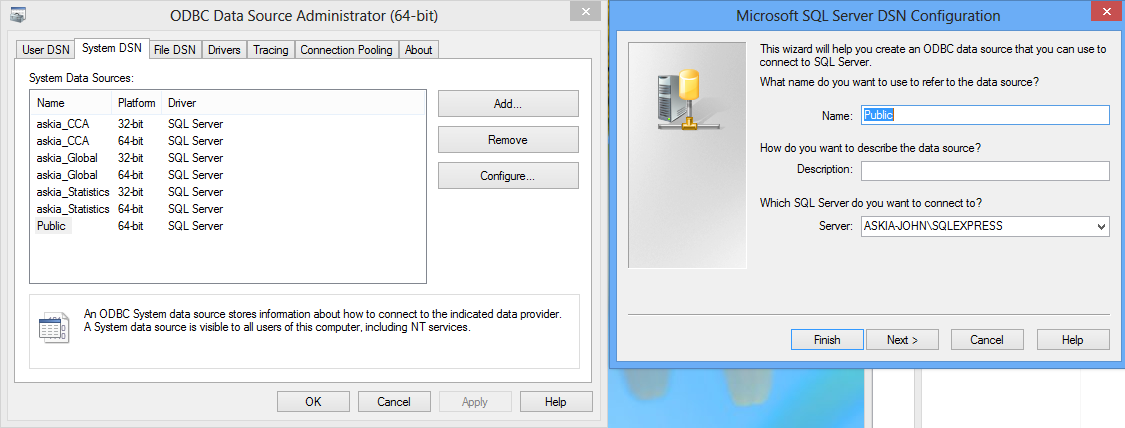Viewport: 1125px width, 428px height.
Task: Open the Server dropdown list
Action: tap(1101, 227)
